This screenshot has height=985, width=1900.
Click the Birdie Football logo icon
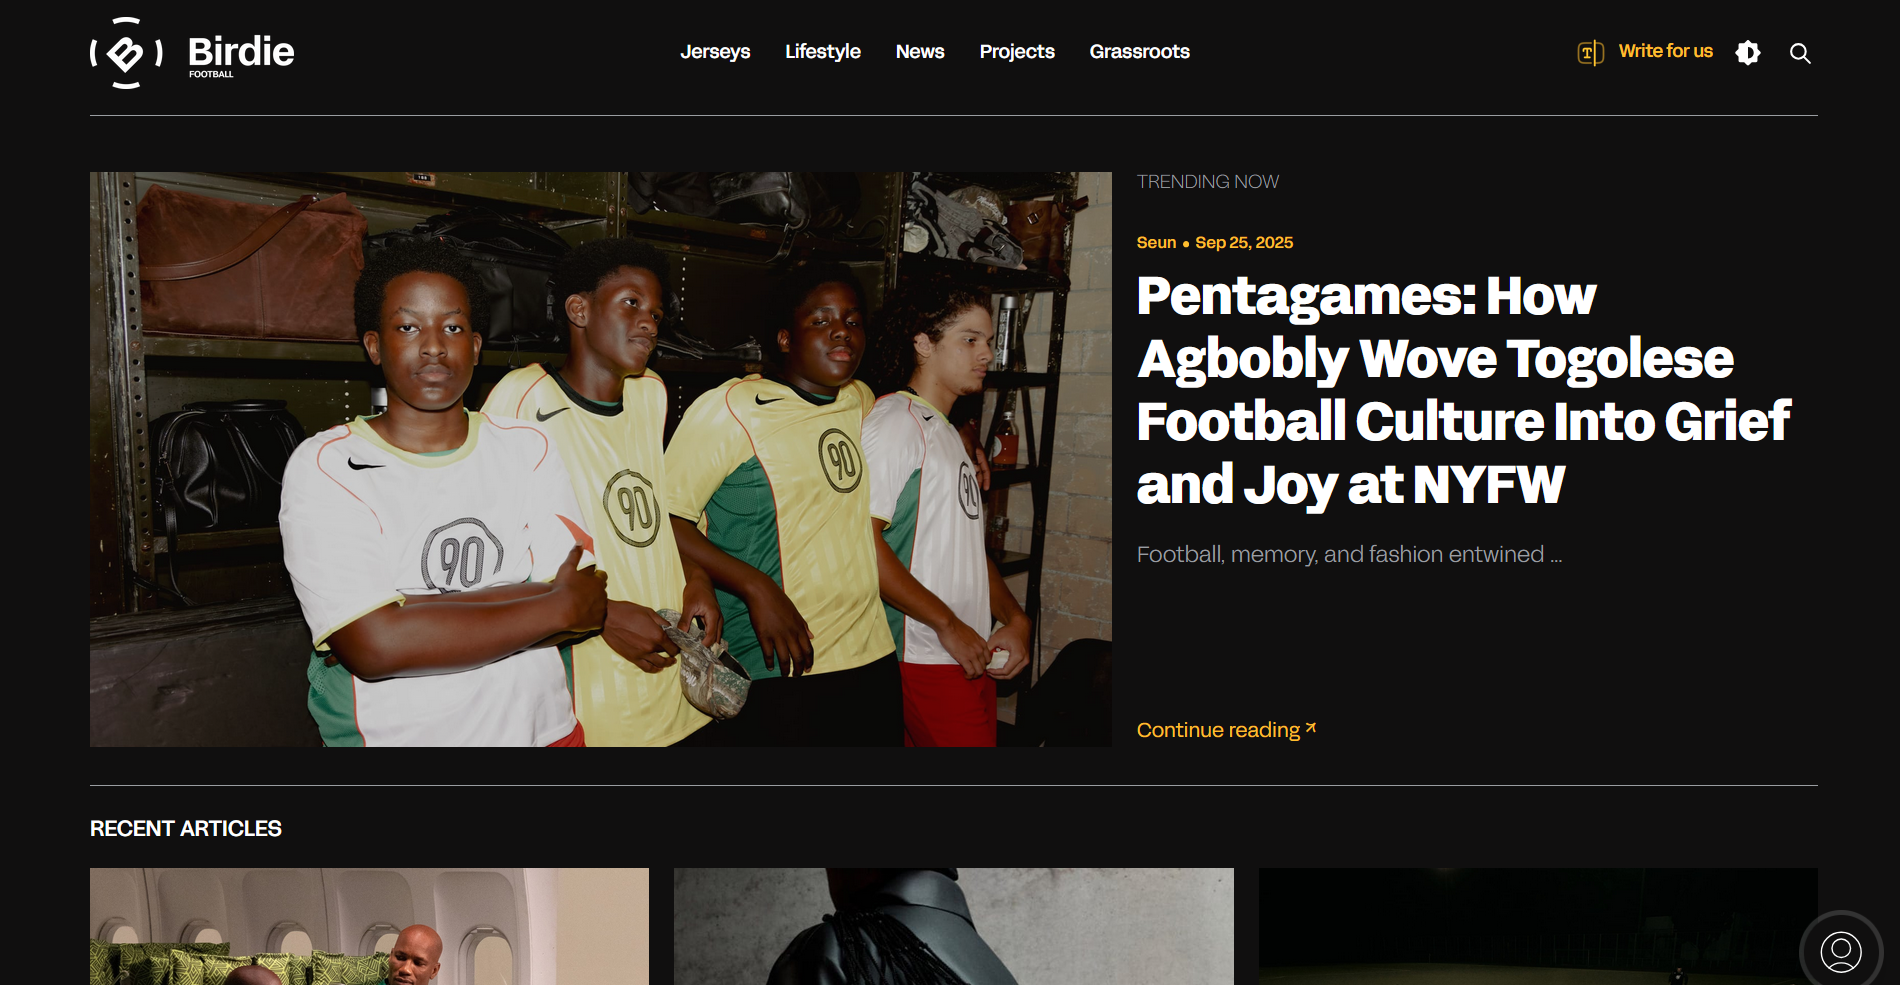126,53
